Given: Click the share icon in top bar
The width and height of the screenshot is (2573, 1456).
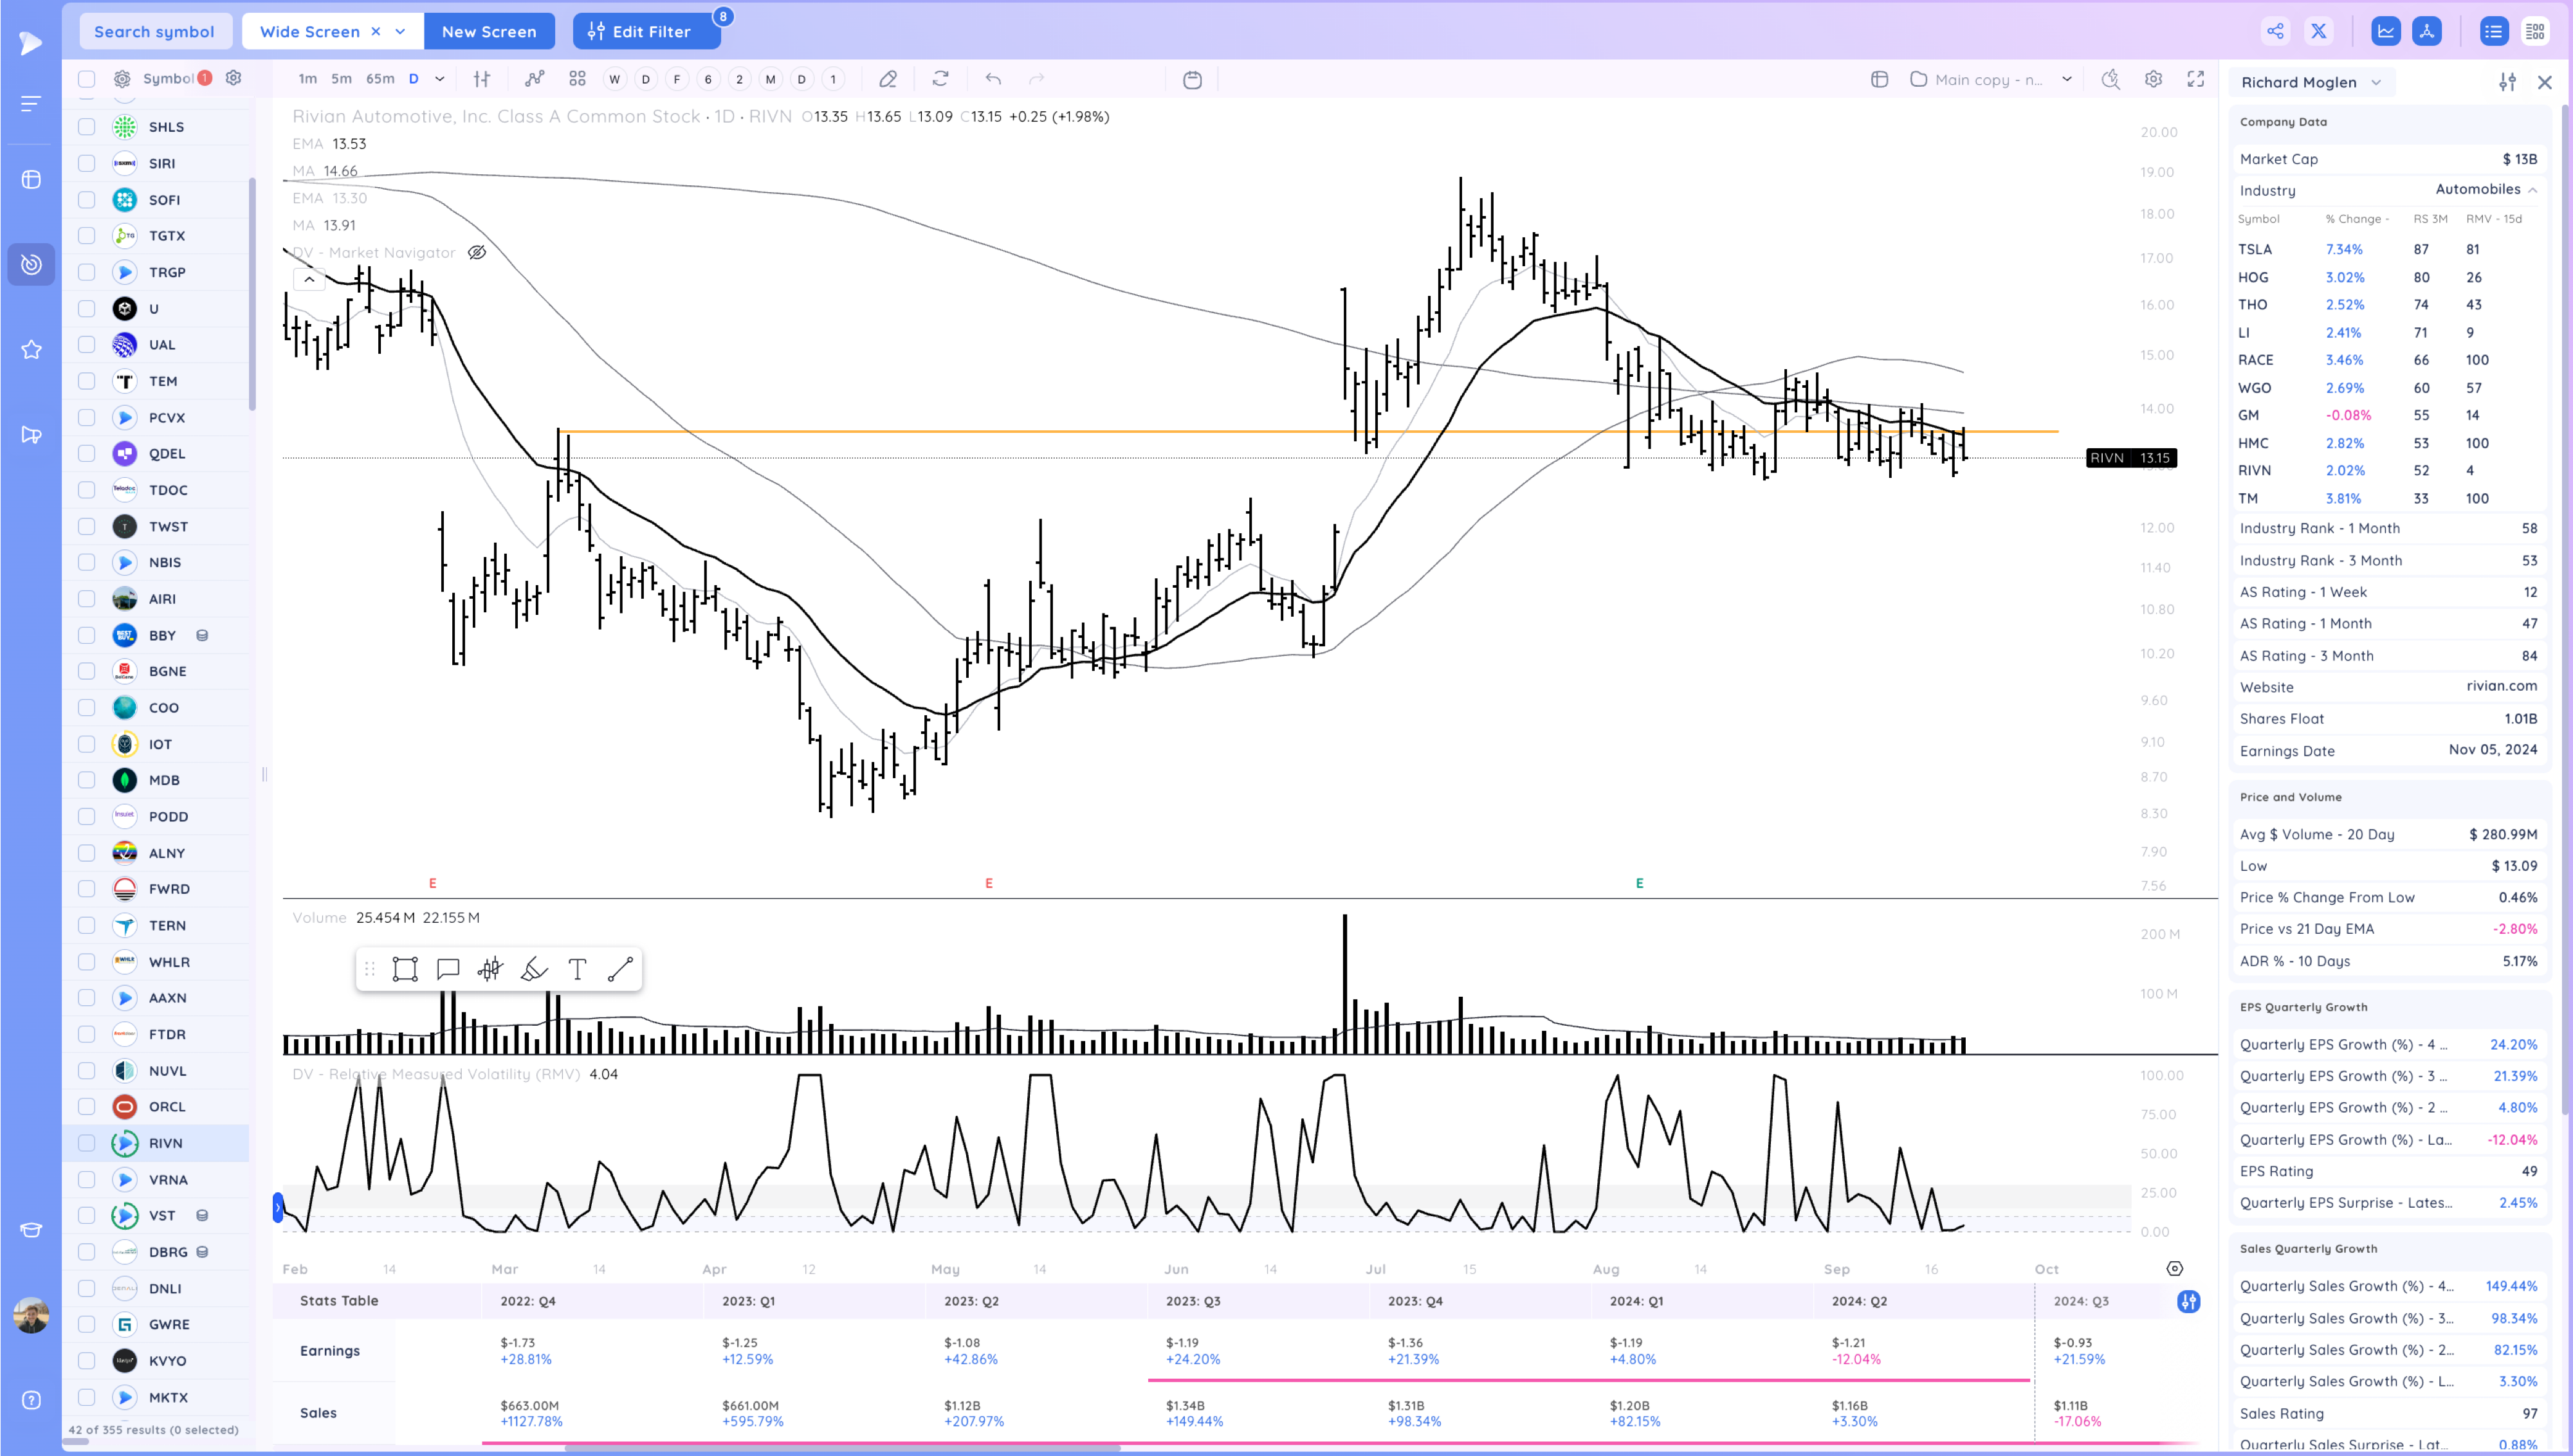Looking at the screenshot, I should tap(2275, 31).
